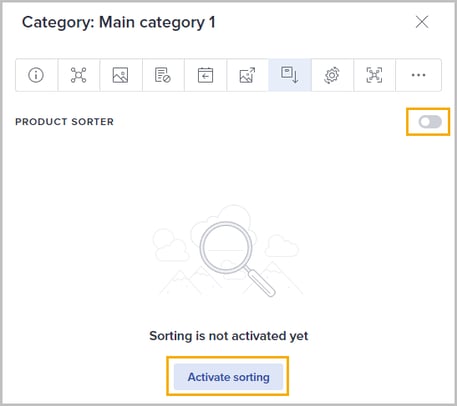Click the PRODUCT SORTER section heading
457x406 pixels.
(x=65, y=122)
